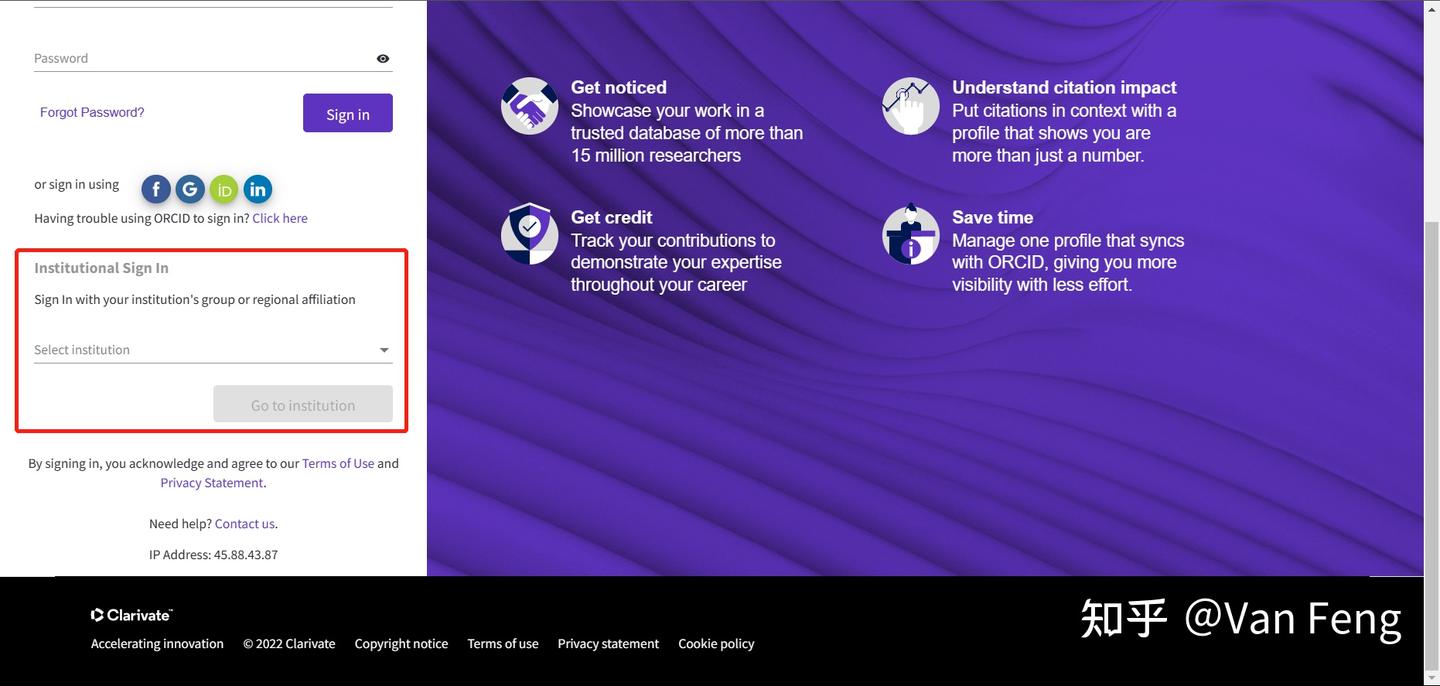Screen dimensions: 1440x686
Task: Open Privacy statement footer link
Action: [608, 643]
